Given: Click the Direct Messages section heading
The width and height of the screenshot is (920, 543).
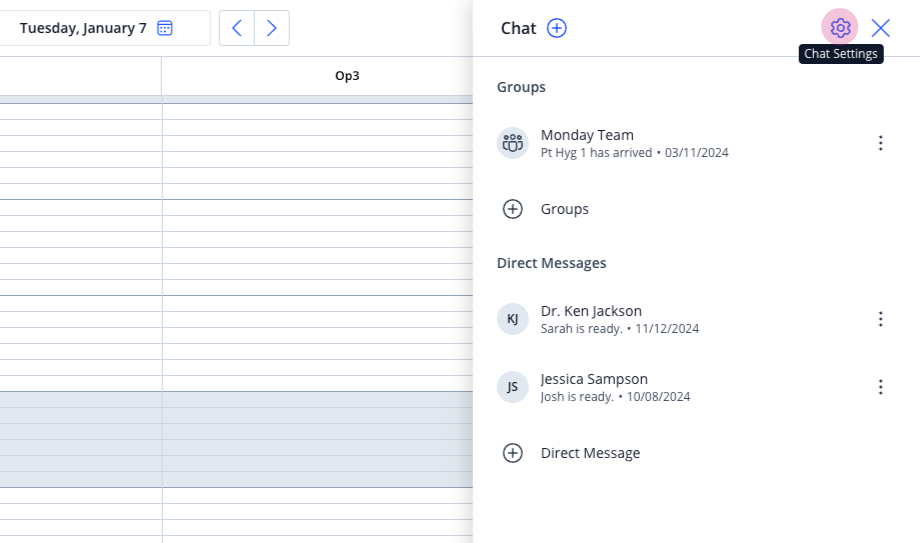Looking at the screenshot, I should (552, 263).
